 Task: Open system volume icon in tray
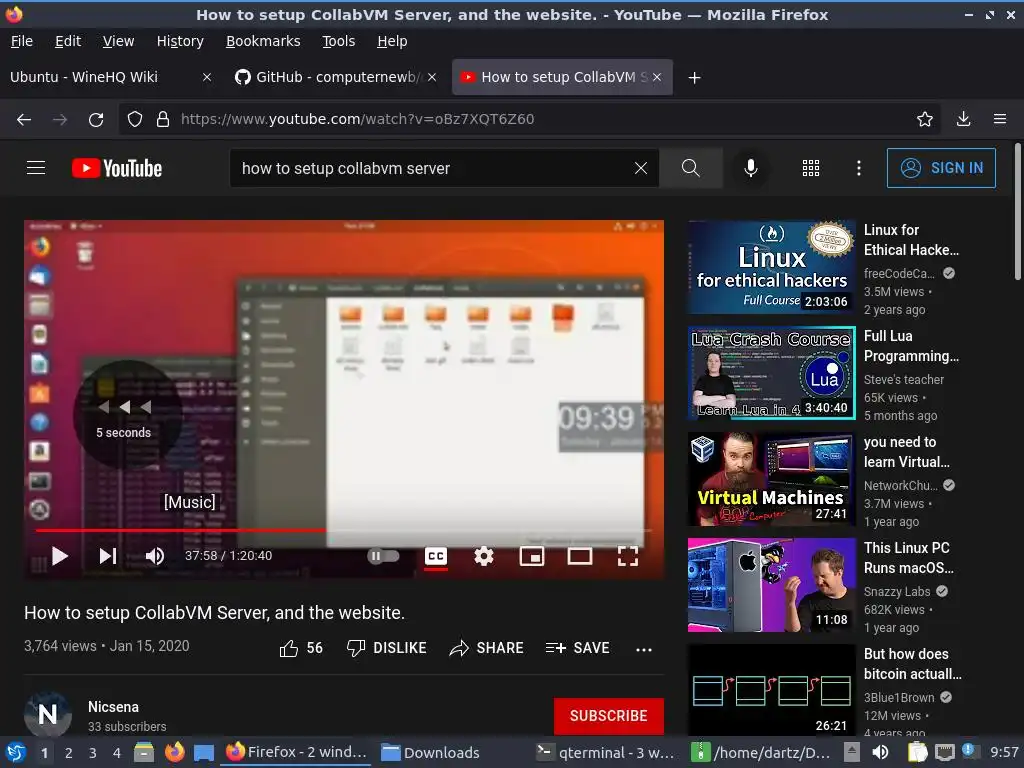click(x=881, y=752)
